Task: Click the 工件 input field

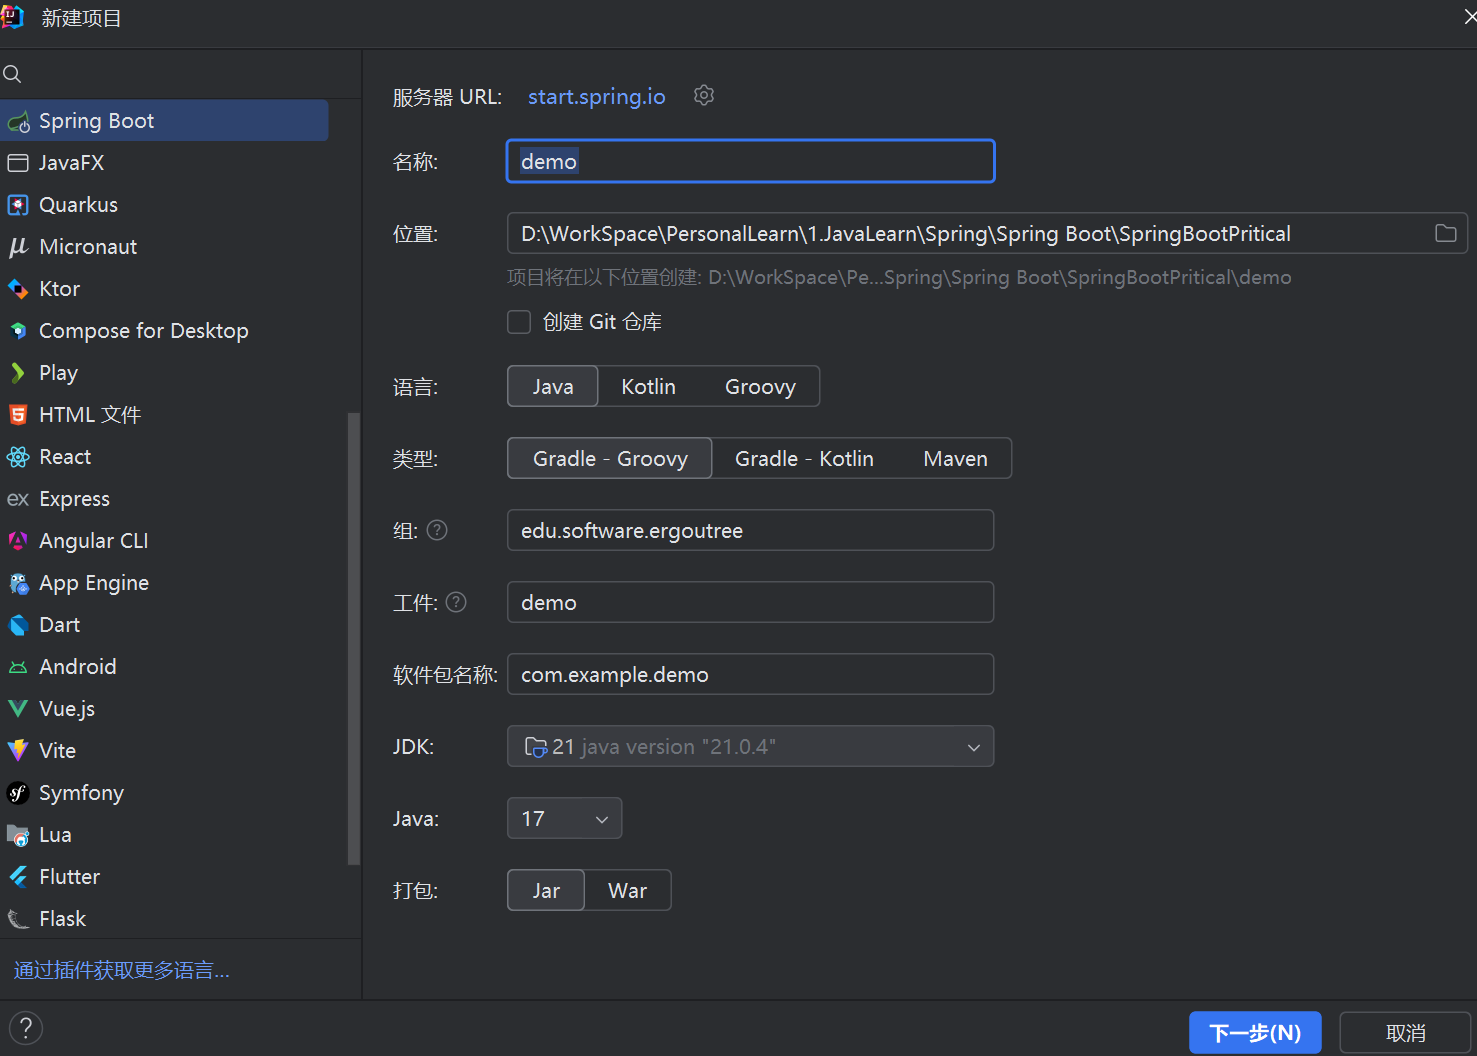Action: pyautogui.click(x=750, y=602)
